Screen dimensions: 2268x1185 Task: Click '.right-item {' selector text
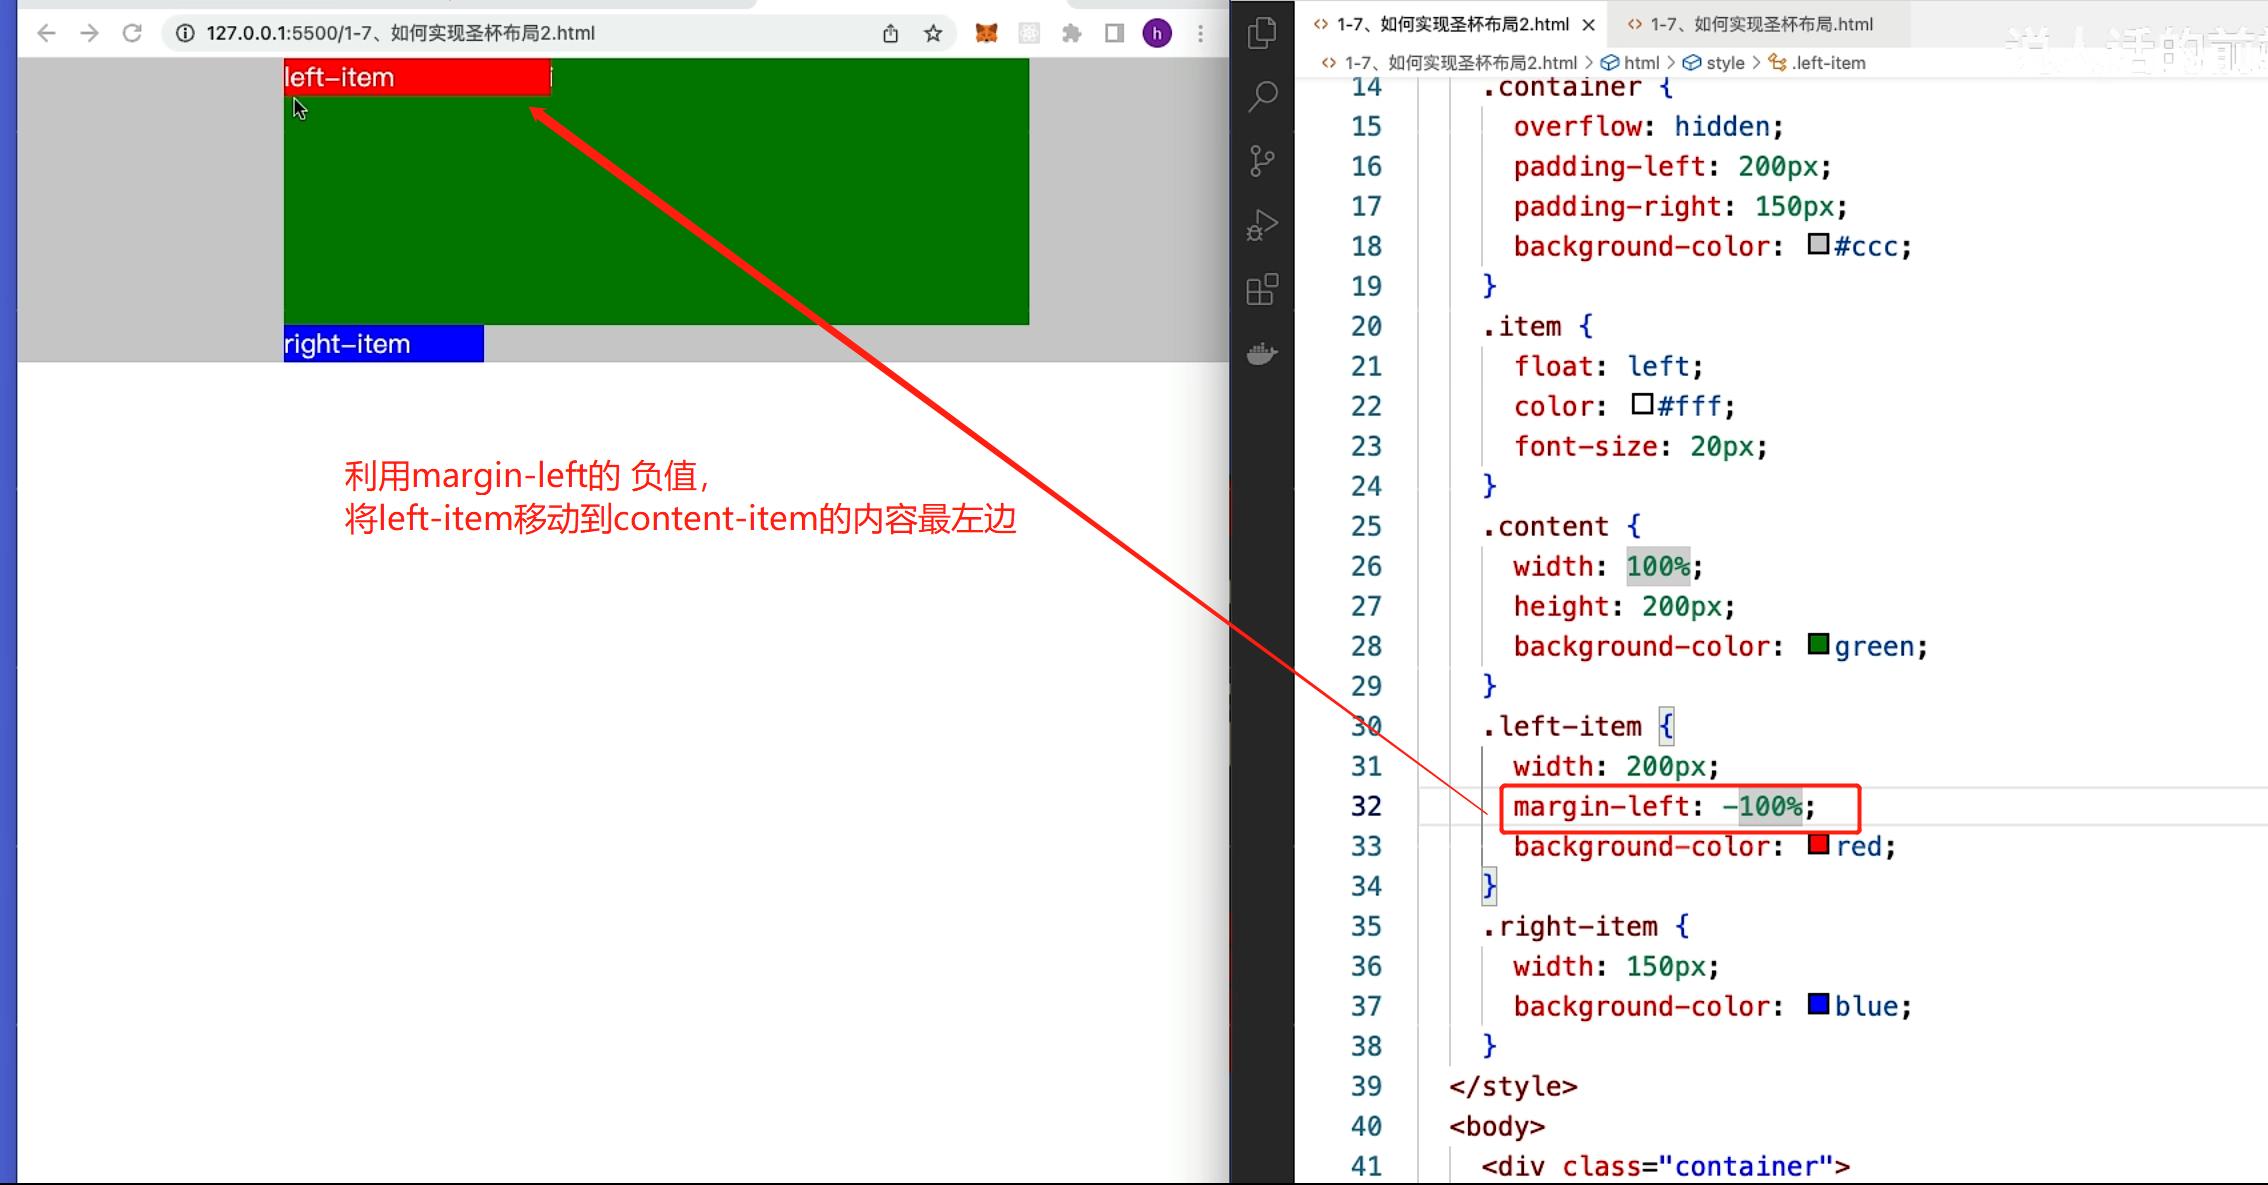click(x=1586, y=926)
